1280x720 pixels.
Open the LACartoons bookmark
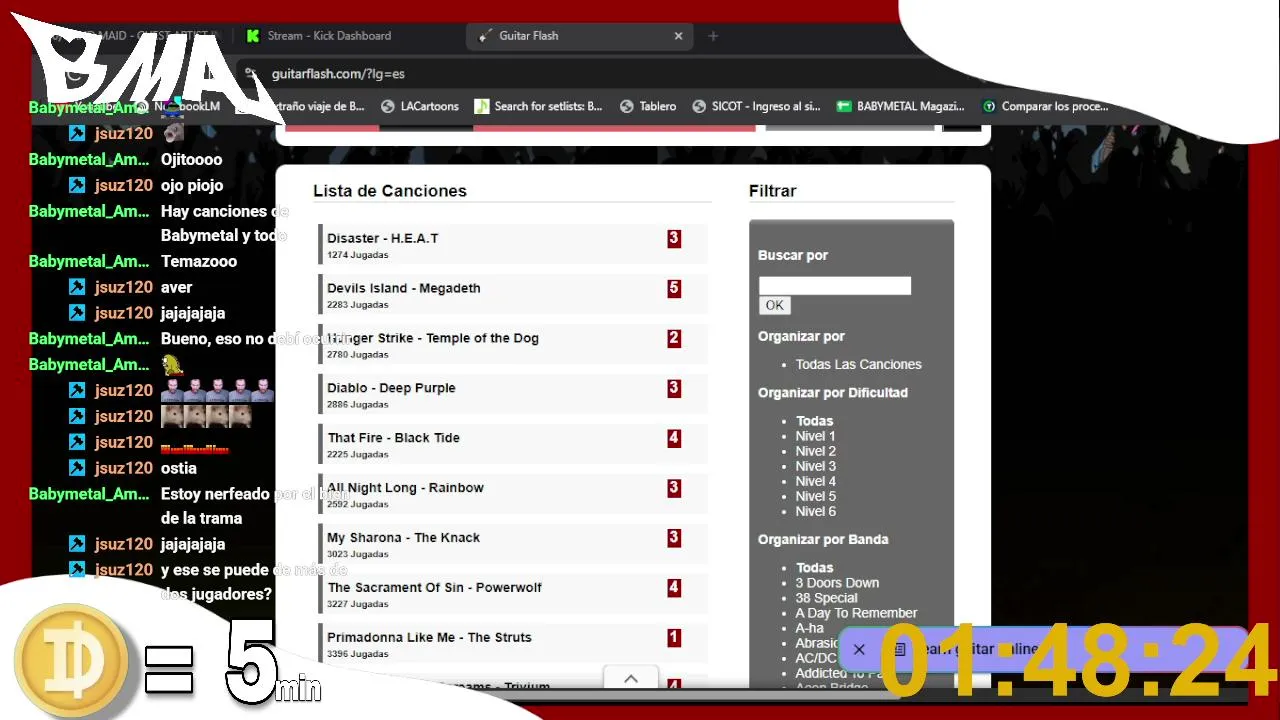(x=419, y=106)
